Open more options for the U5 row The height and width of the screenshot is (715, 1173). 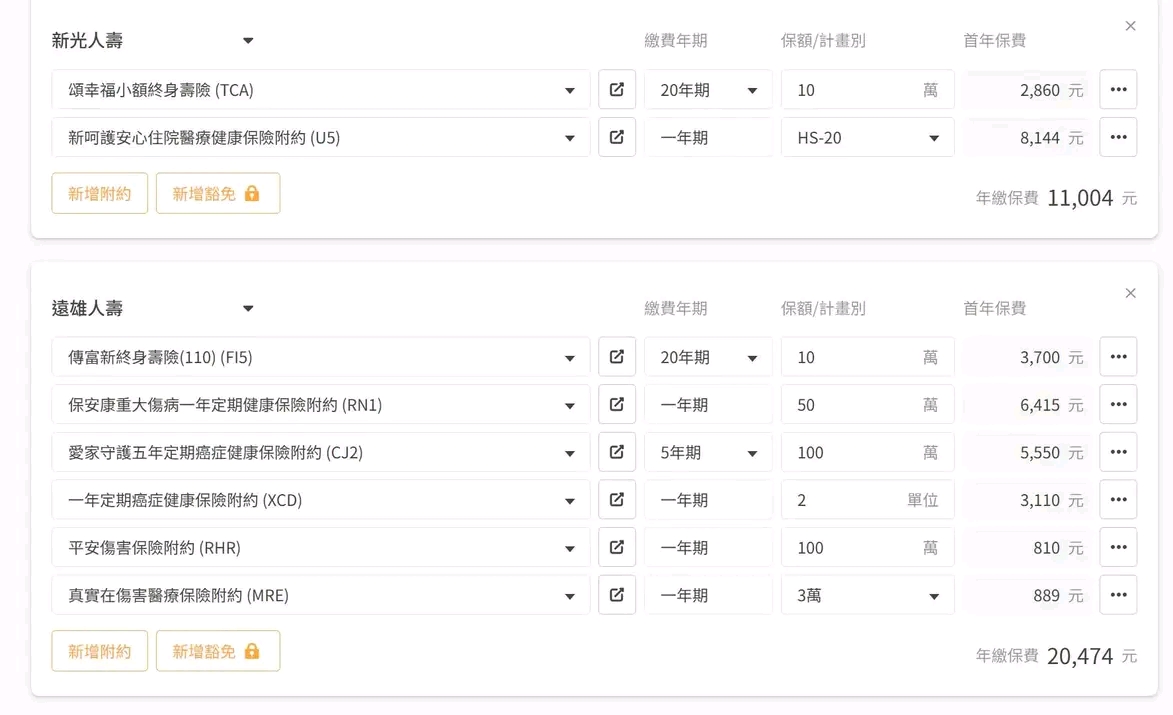pos(1118,138)
